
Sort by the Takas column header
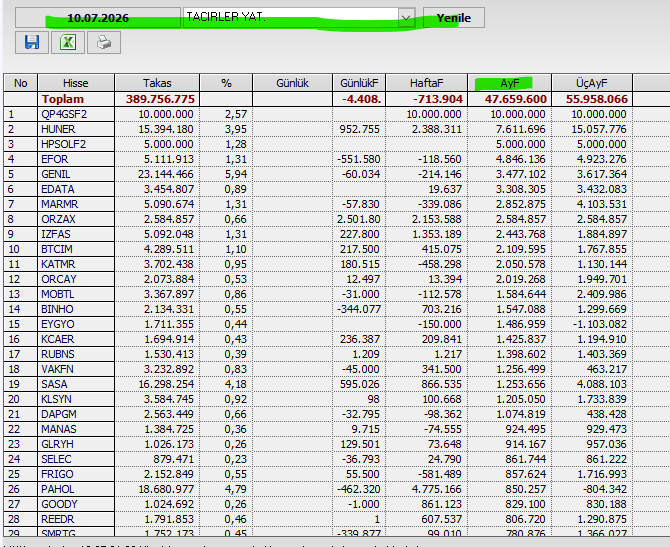pos(157,83)
